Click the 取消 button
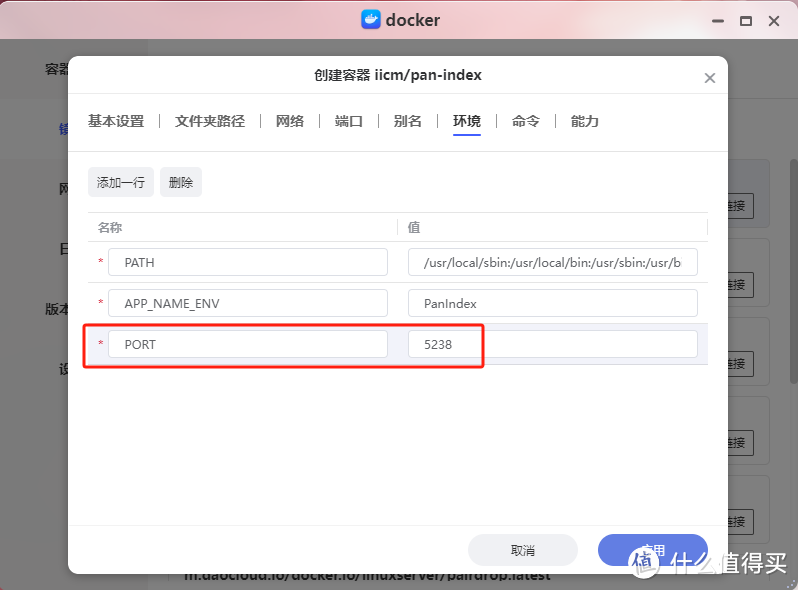This screenshot has width=798, height=590. [x=523, y=550]
